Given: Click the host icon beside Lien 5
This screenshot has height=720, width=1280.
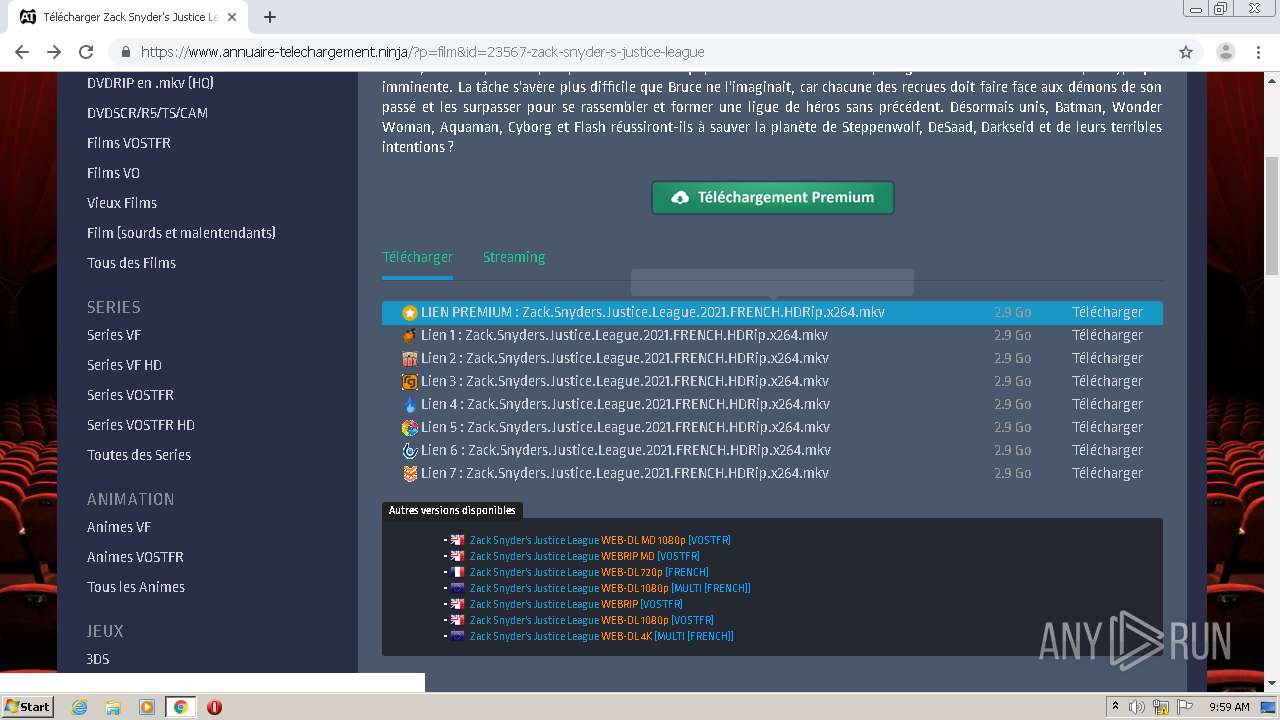Looking at the screenshot, I should coord(410,427).
